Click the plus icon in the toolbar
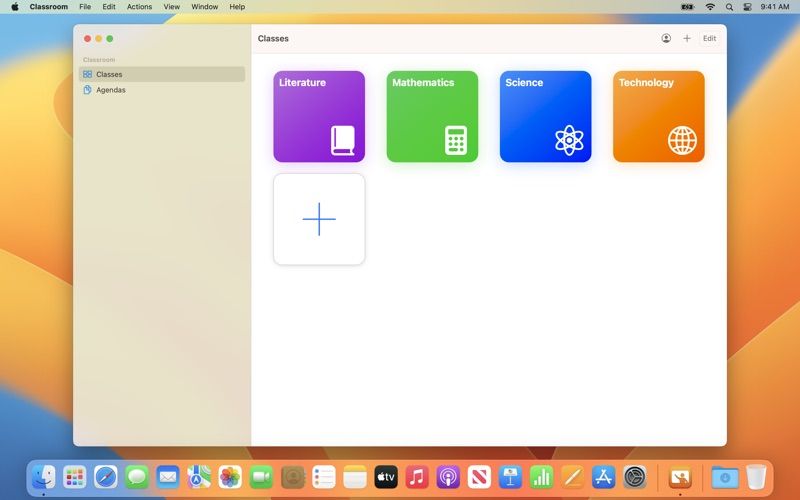 pos(687,38)
